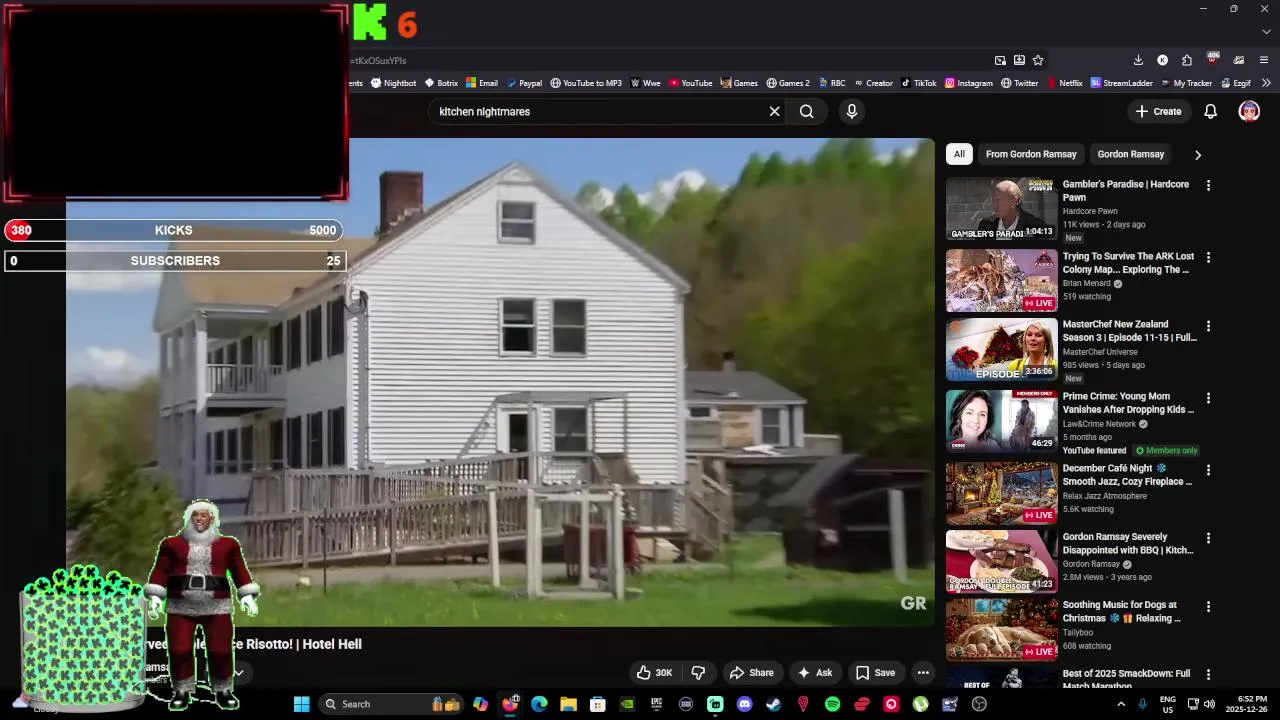Viewport: 1280px width, 720px height.
Task: Open NVIDIA app from taskbar
Action: (627, 704)
